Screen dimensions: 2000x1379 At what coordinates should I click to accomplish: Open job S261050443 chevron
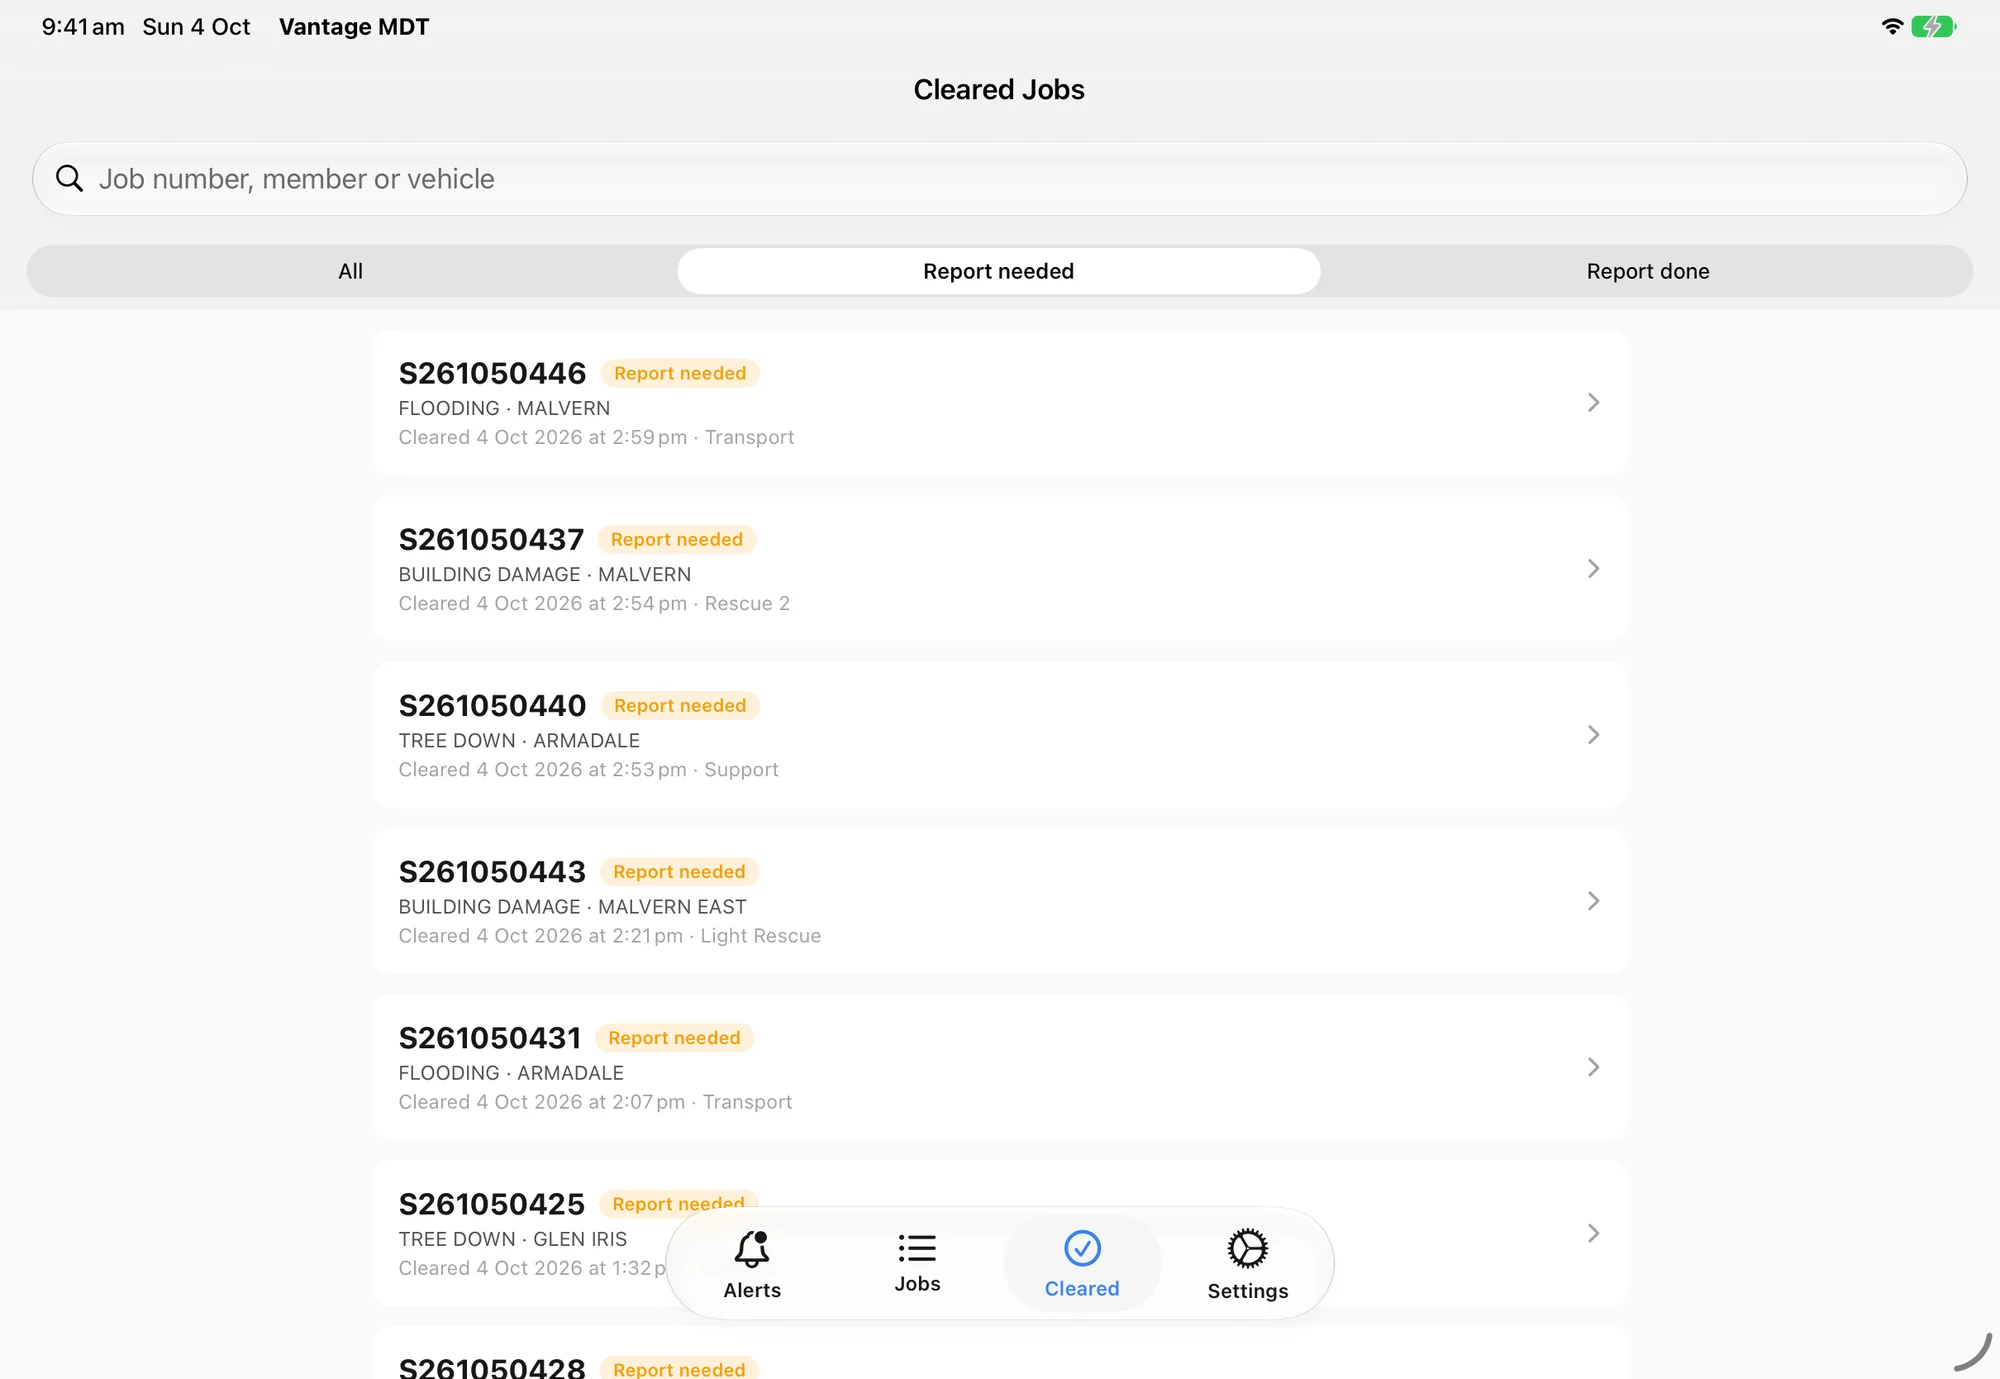pos(1593,901)
